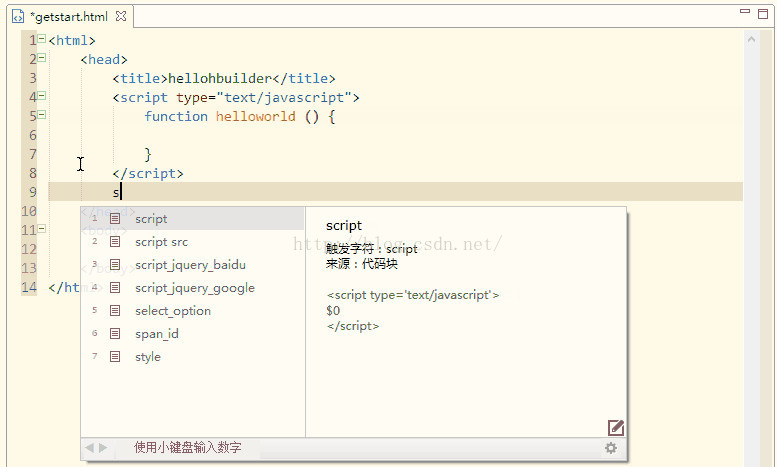This screenshot has width=777, height=467.
Task: Click the '来源：代码块' source text
Action: (362, 264)
